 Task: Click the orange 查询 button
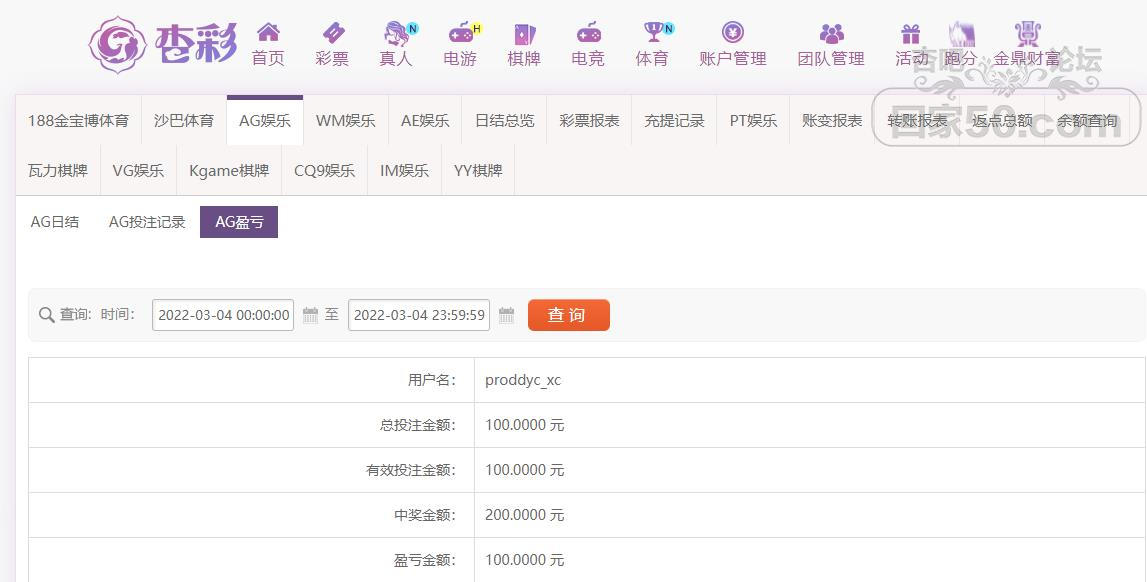point(568,315)
